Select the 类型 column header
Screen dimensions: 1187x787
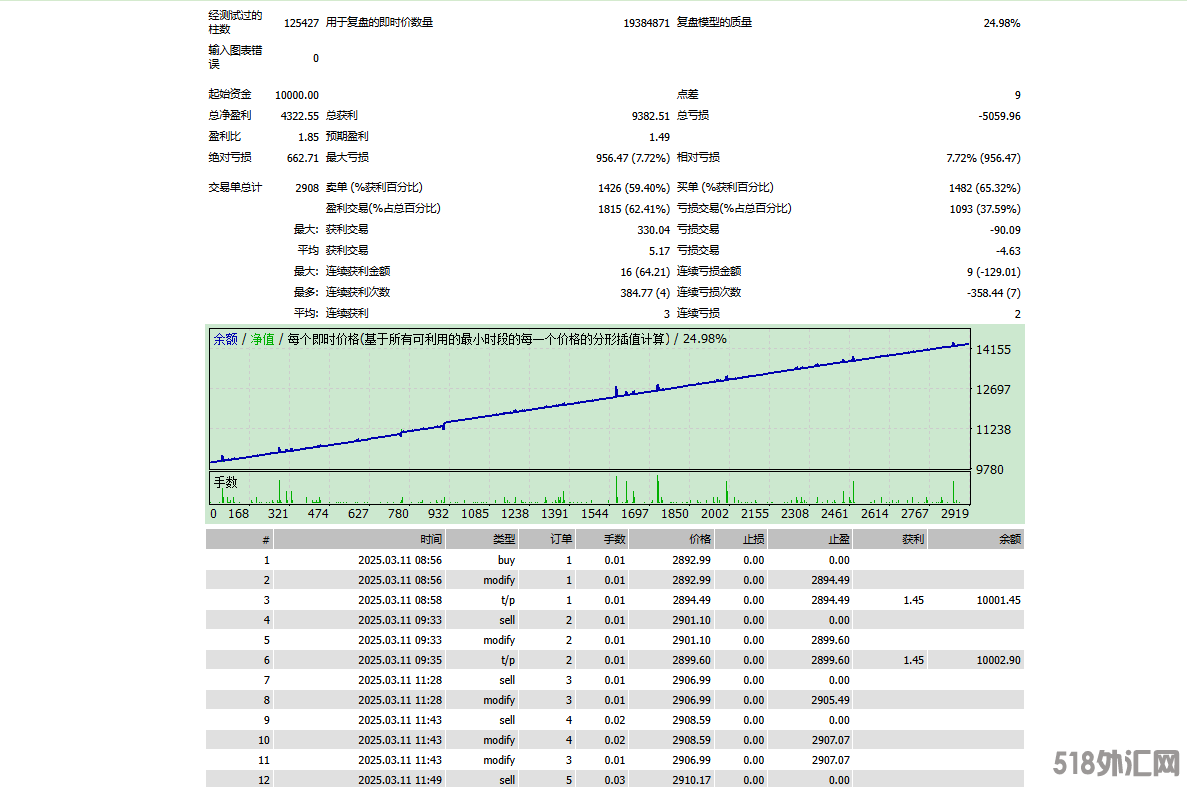click(x=504, y=539)
